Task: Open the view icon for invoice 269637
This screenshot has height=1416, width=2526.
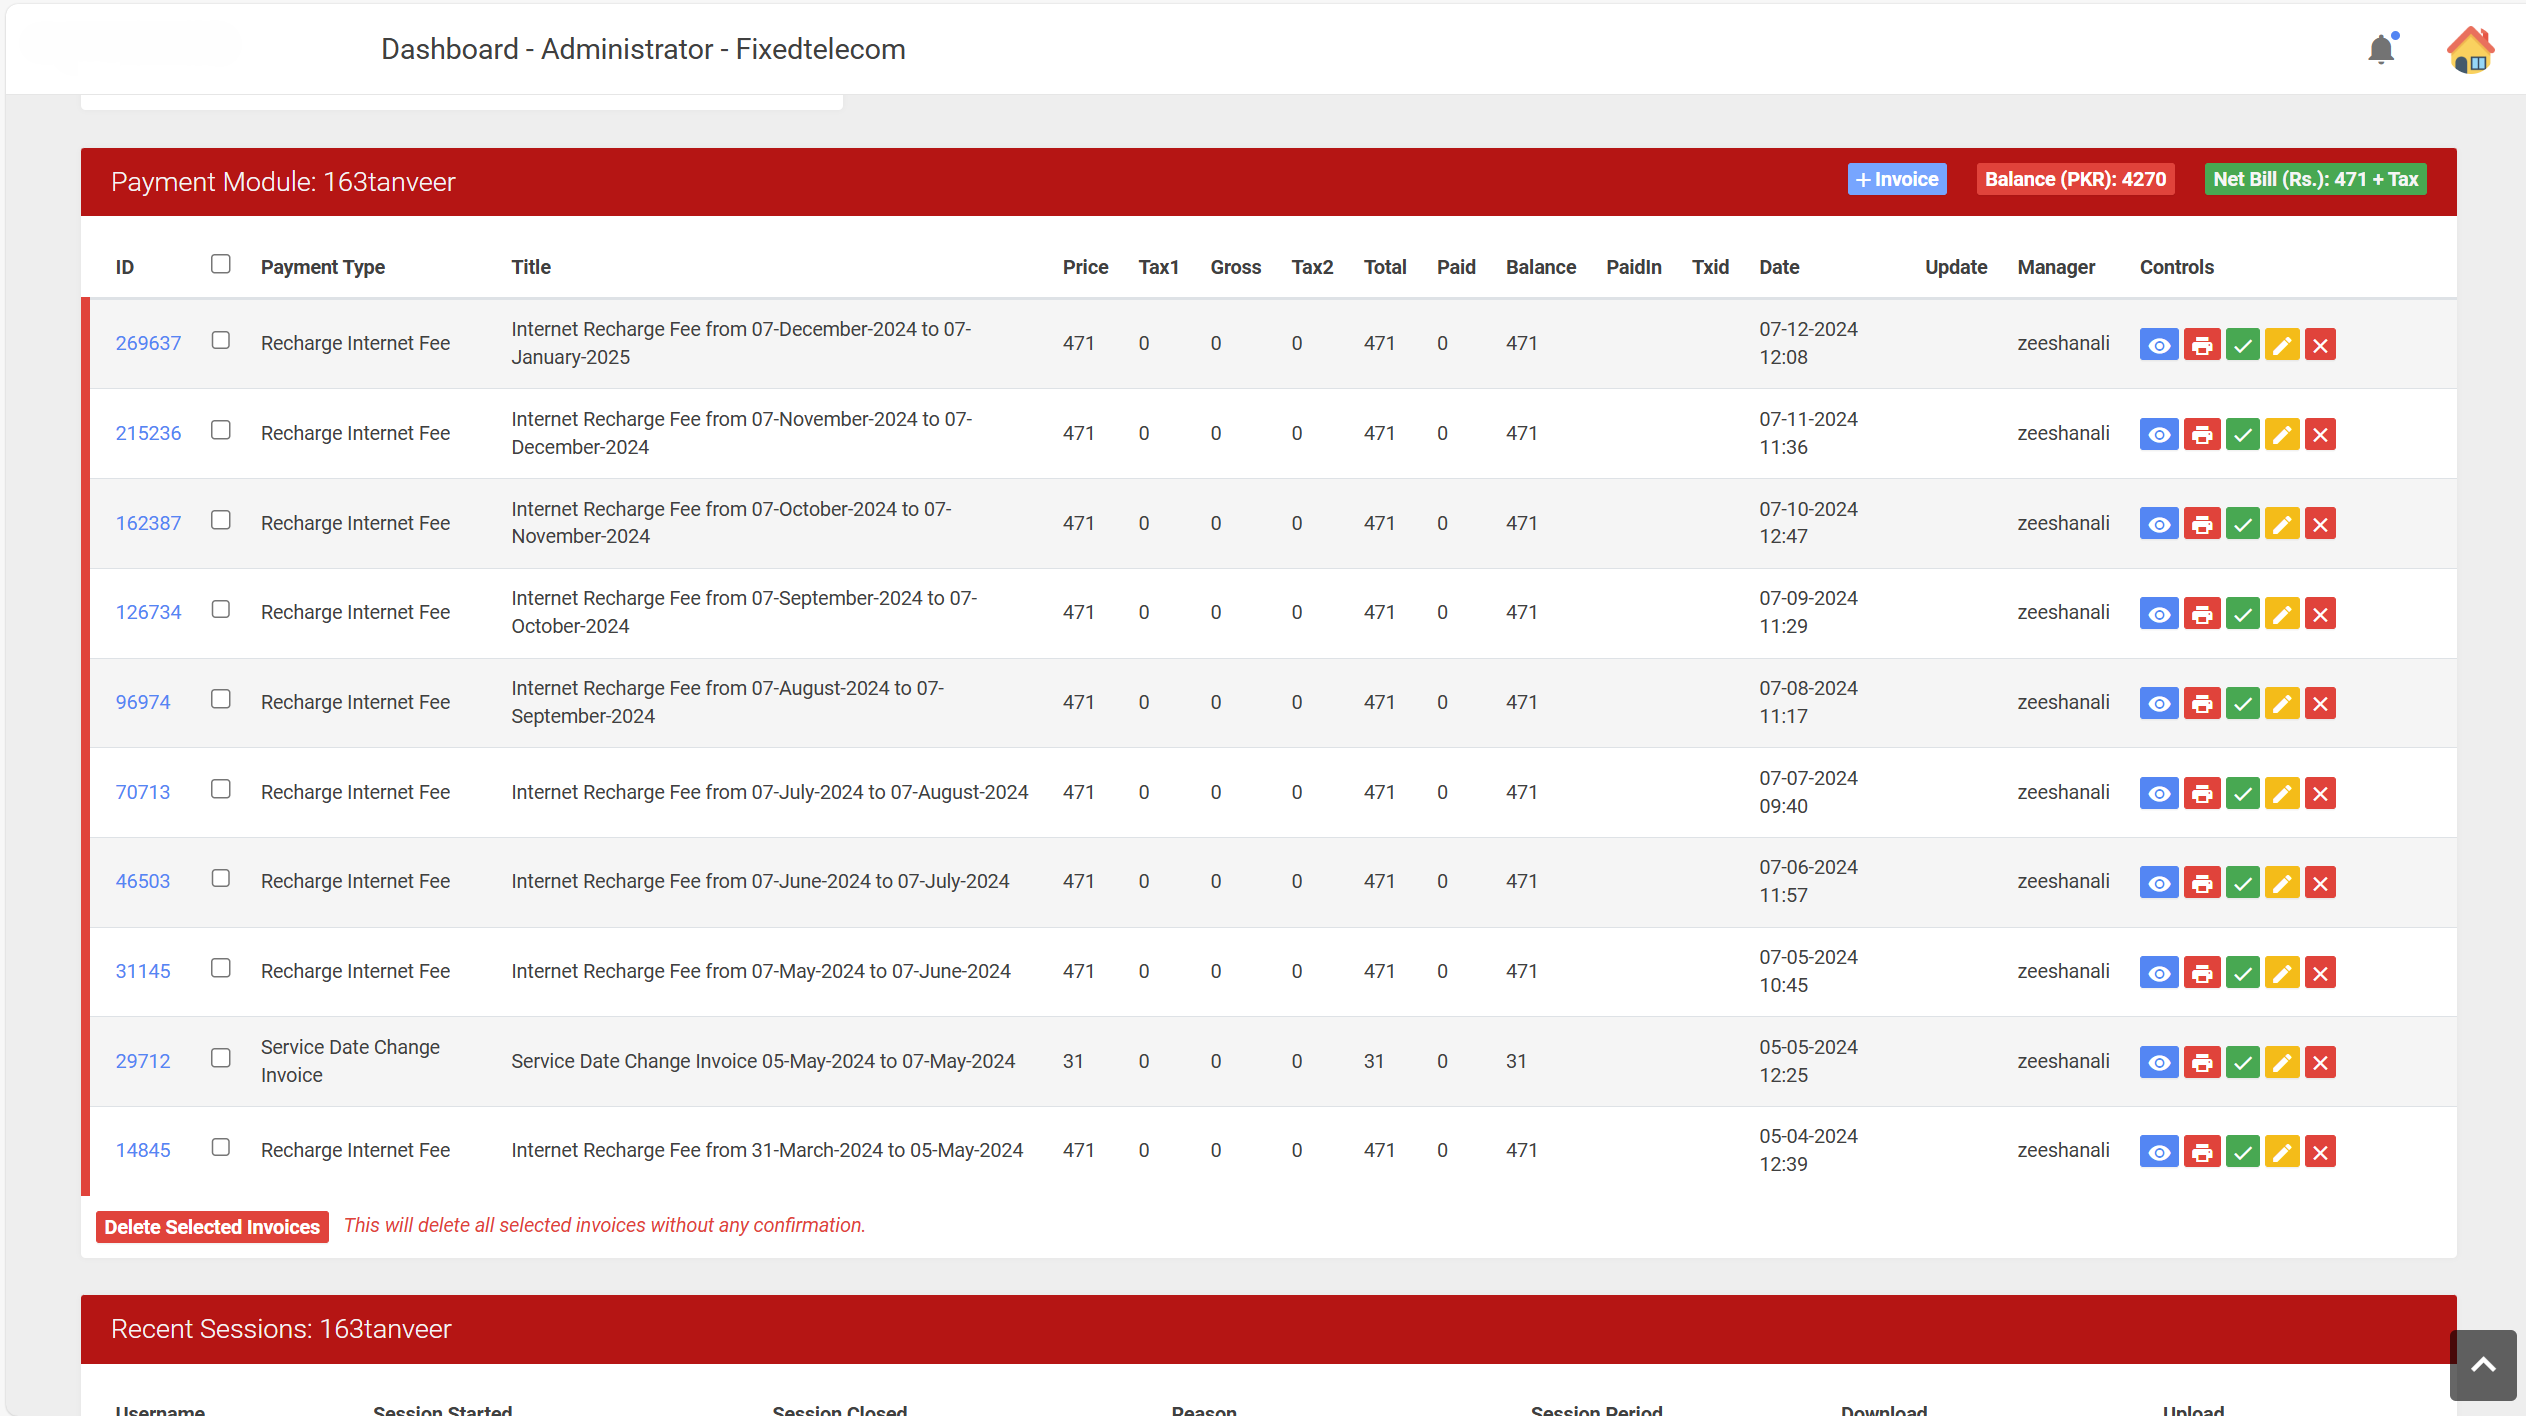Action: (x=2159, y=343)
